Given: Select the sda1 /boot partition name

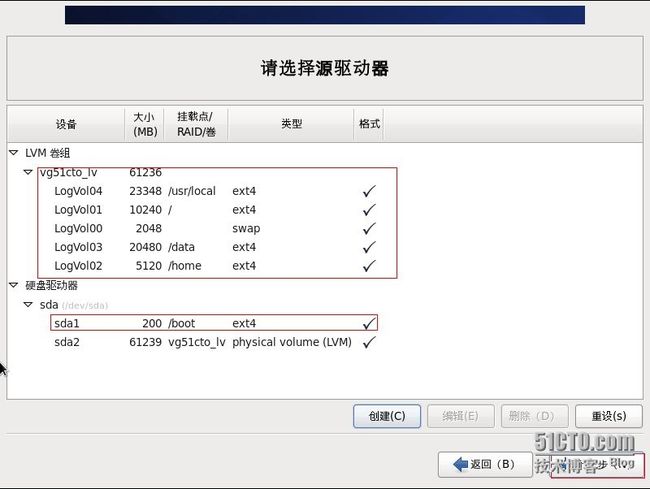Looking at the screenshot, I should (x=68, y=323).
